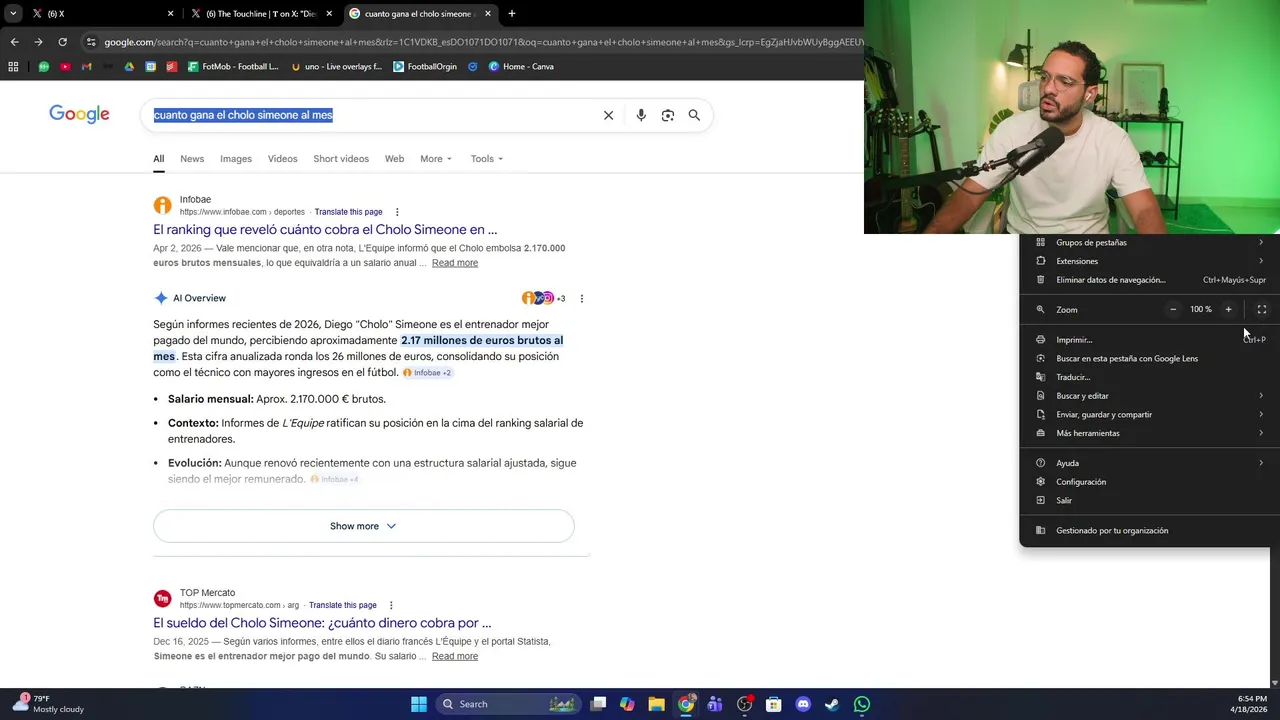
Task: Switch to the Videos results tab
Action: [282, 159]
